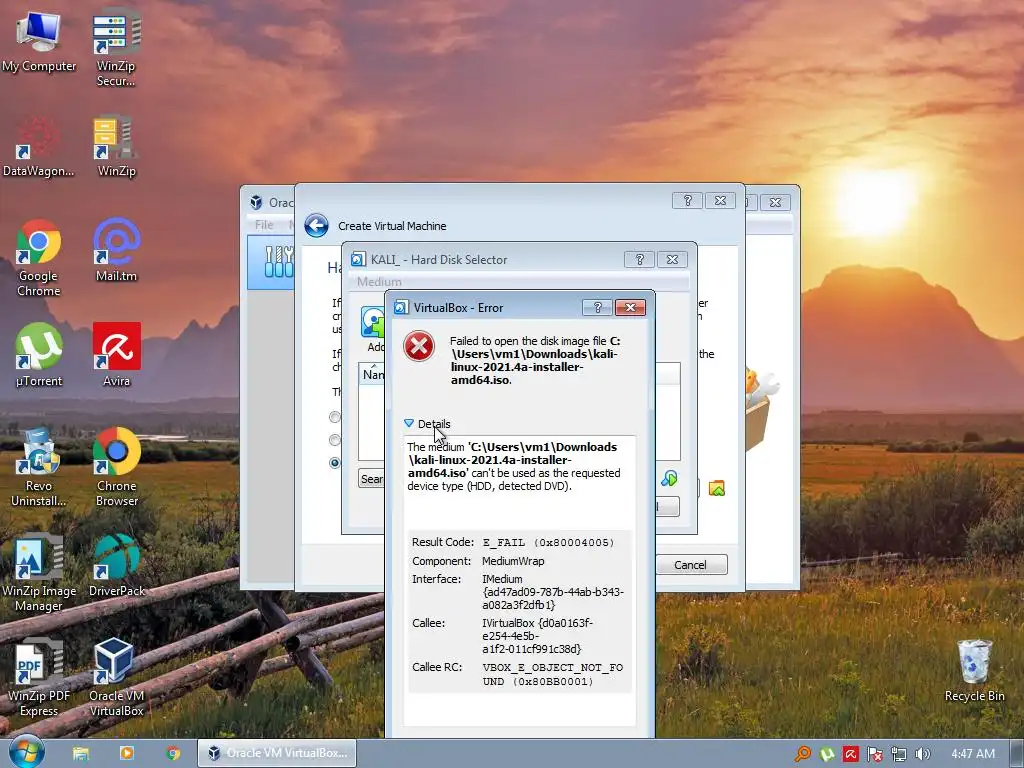Screen dimensions: 1024x768
Task: Click the Medium menu in Hard Disk Selector
Action: (379, 281)
